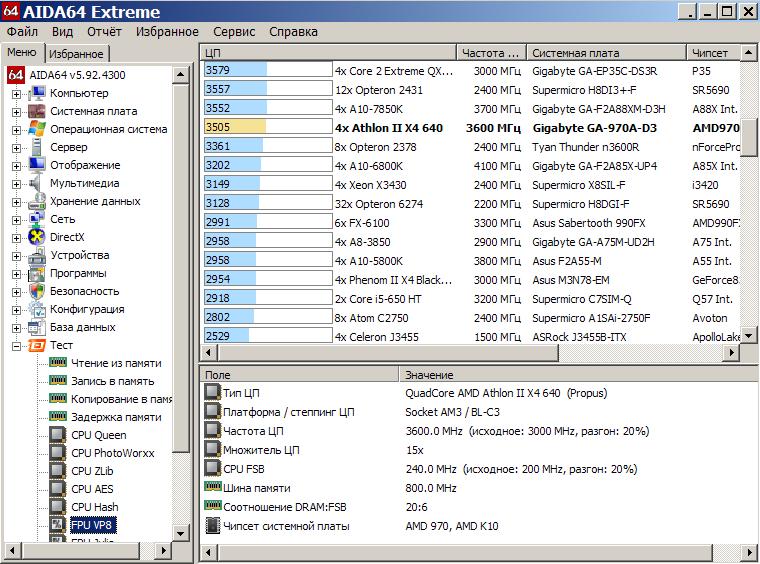The image size is (760, 564).
Task: Click the Хранение данных disk icon
Action: (x=37, y=201)
